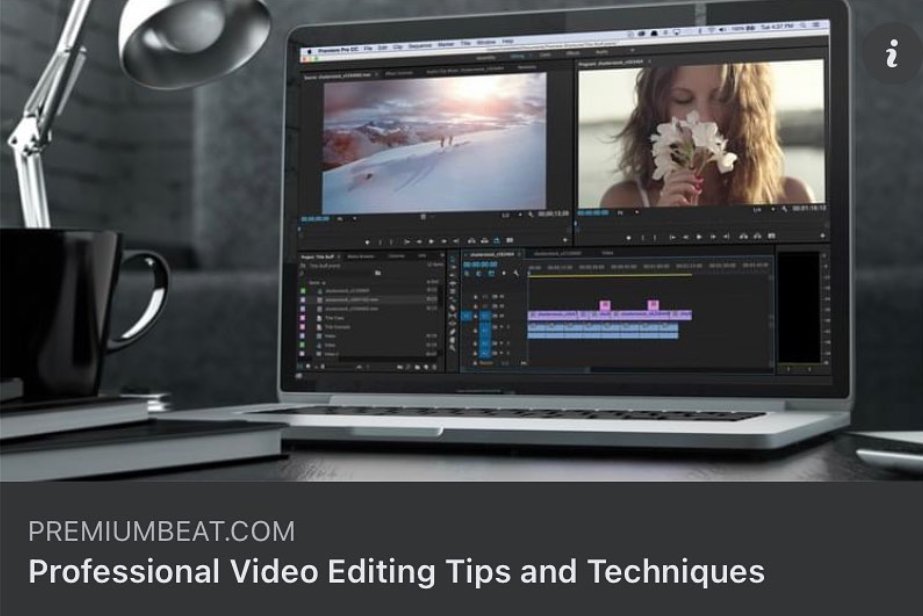Open the Window menu in Premiere Pro

pyautogui.click(x=486, y=42)
